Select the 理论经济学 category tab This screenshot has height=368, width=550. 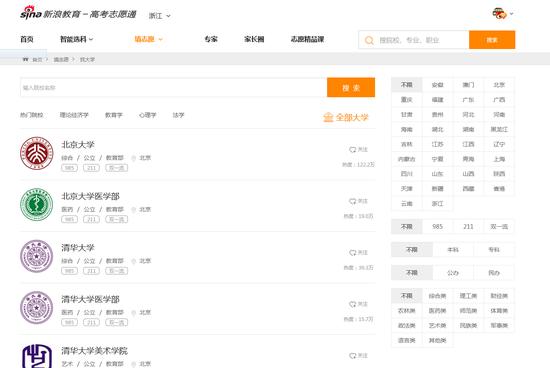pyautogui.click(x=74, y=115)
